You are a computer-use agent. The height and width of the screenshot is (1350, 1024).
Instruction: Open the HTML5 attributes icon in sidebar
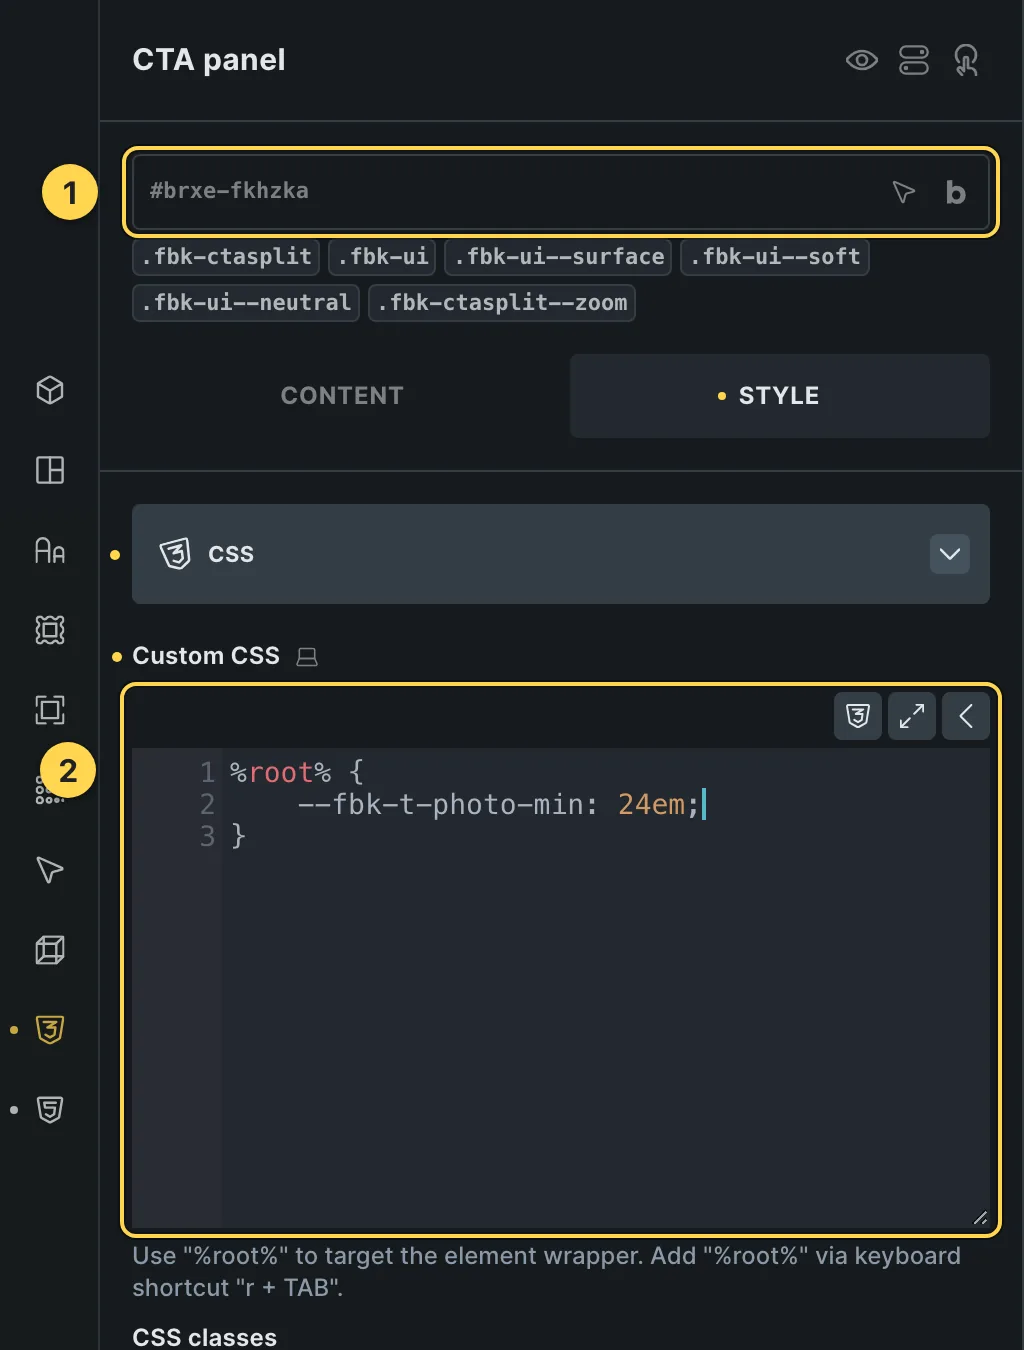50,1110
